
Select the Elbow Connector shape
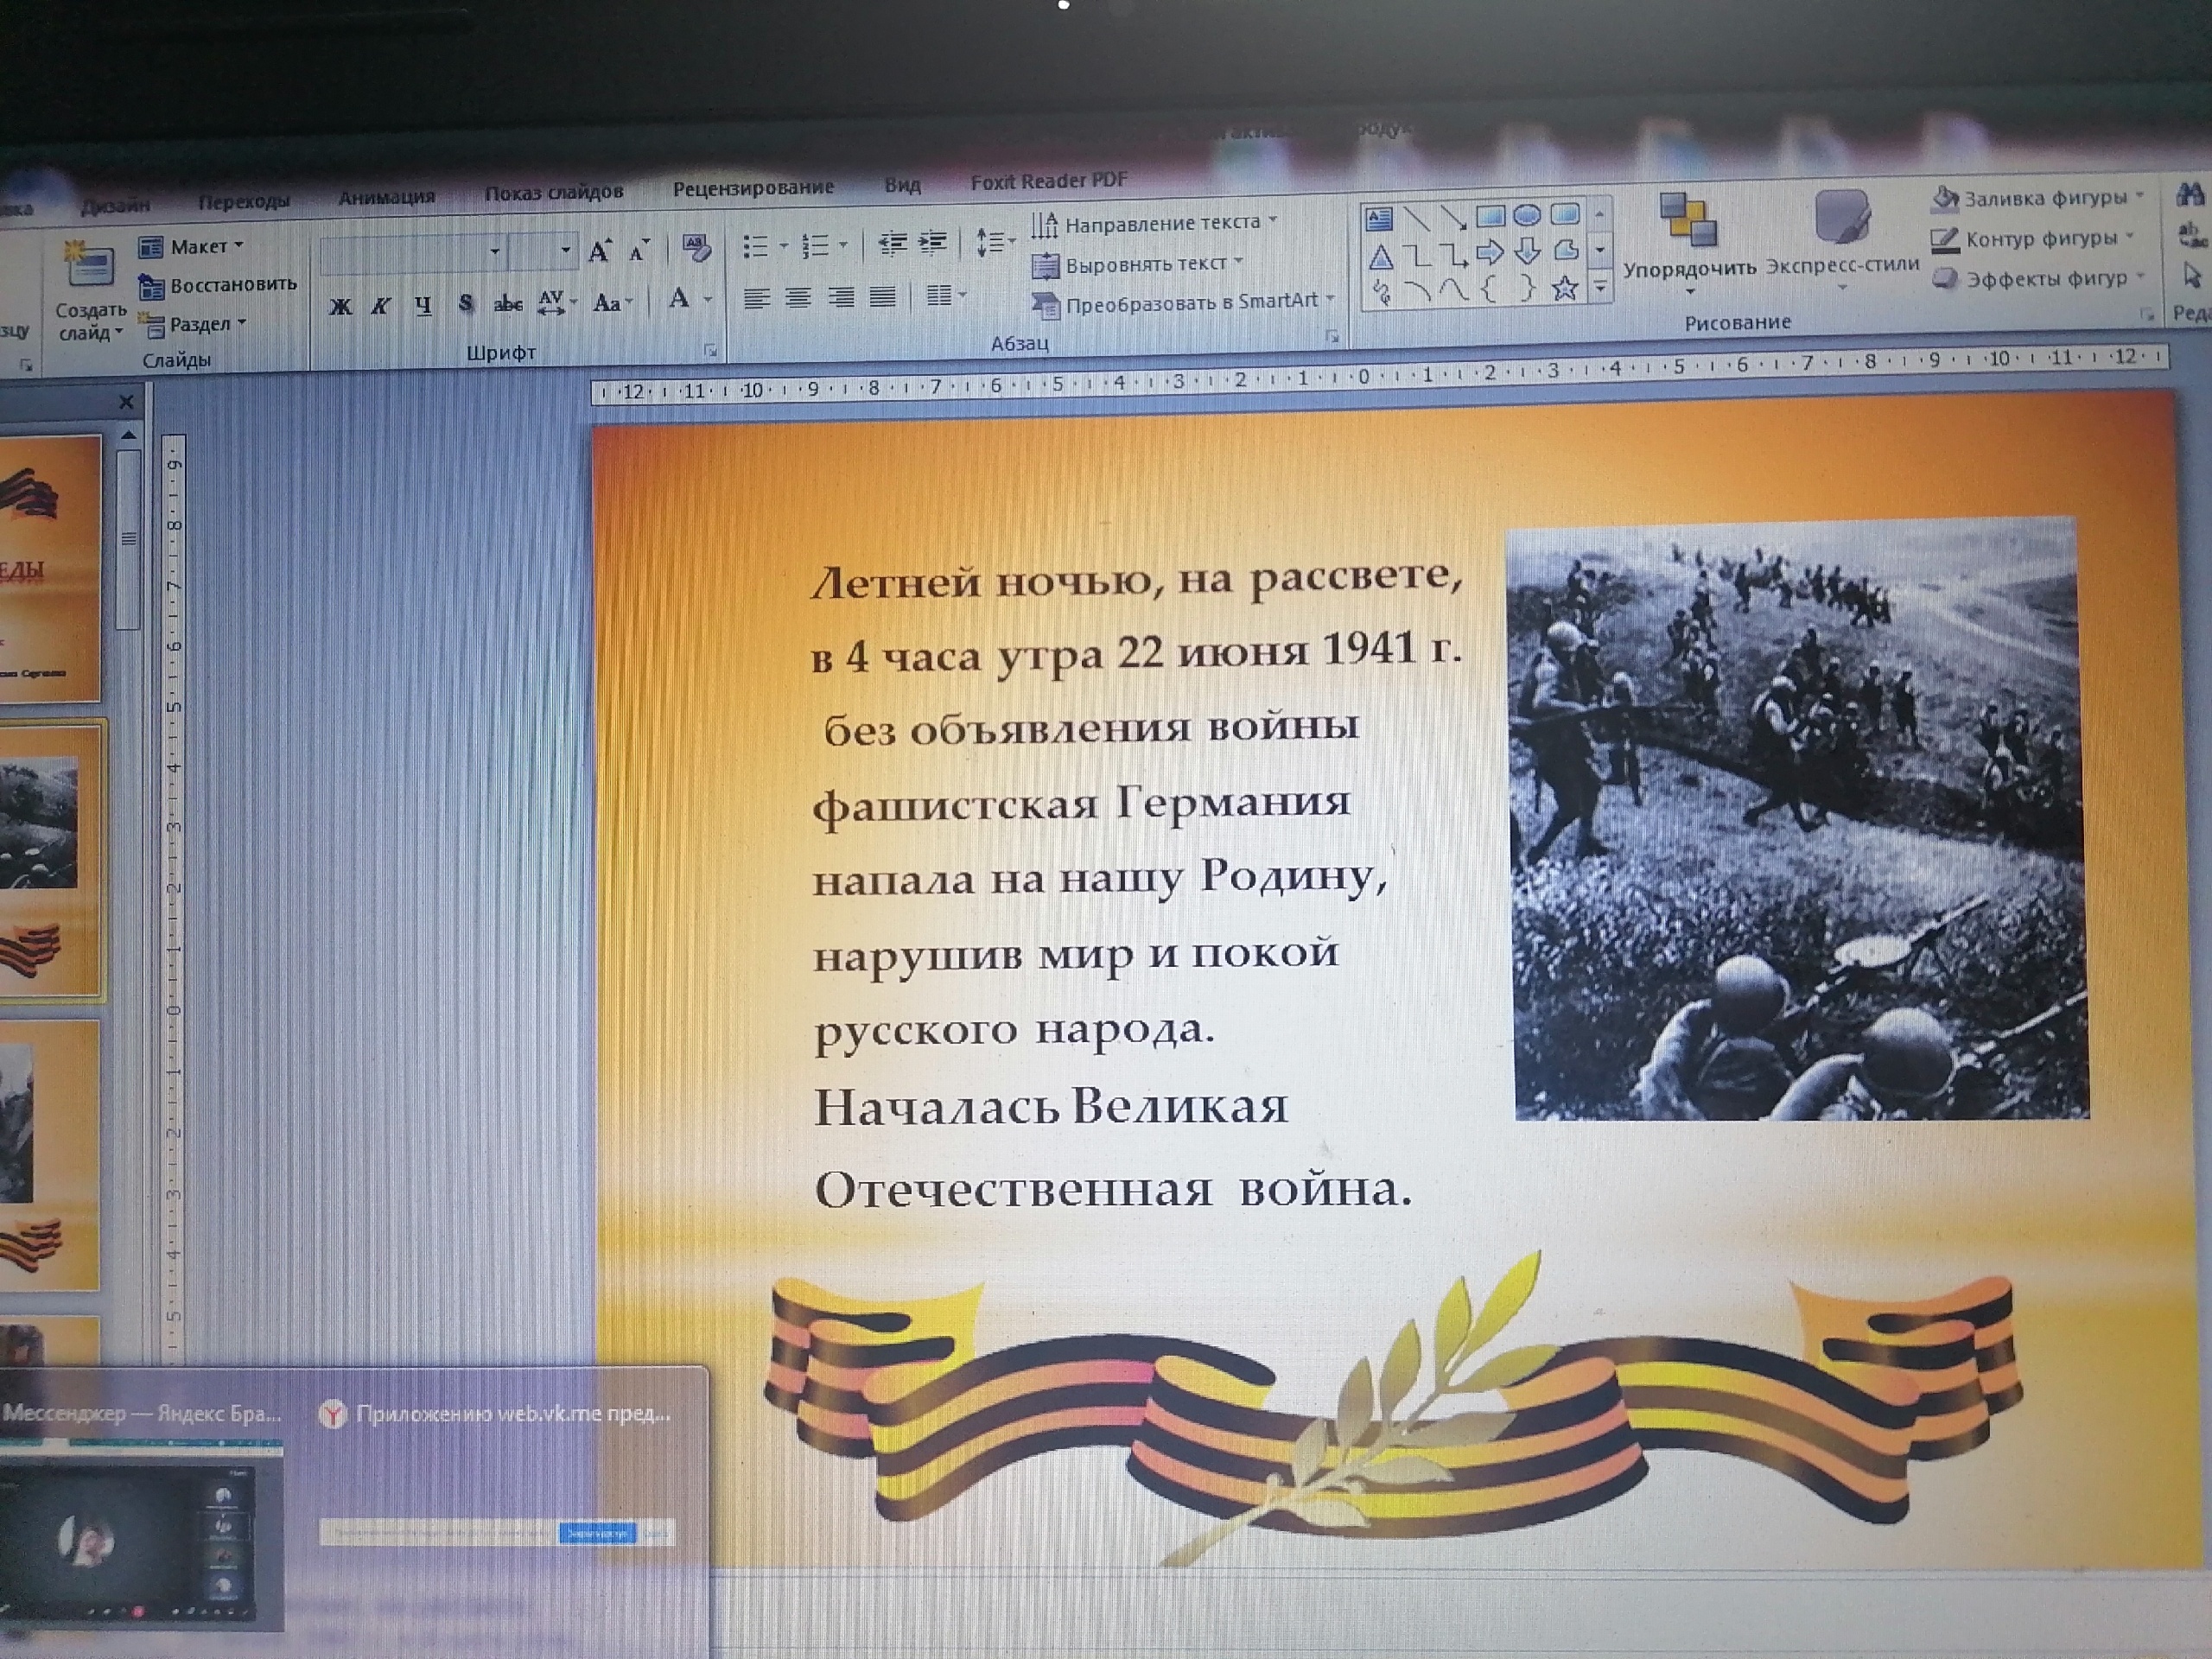pyautogui.click(x=1418, y=255)
